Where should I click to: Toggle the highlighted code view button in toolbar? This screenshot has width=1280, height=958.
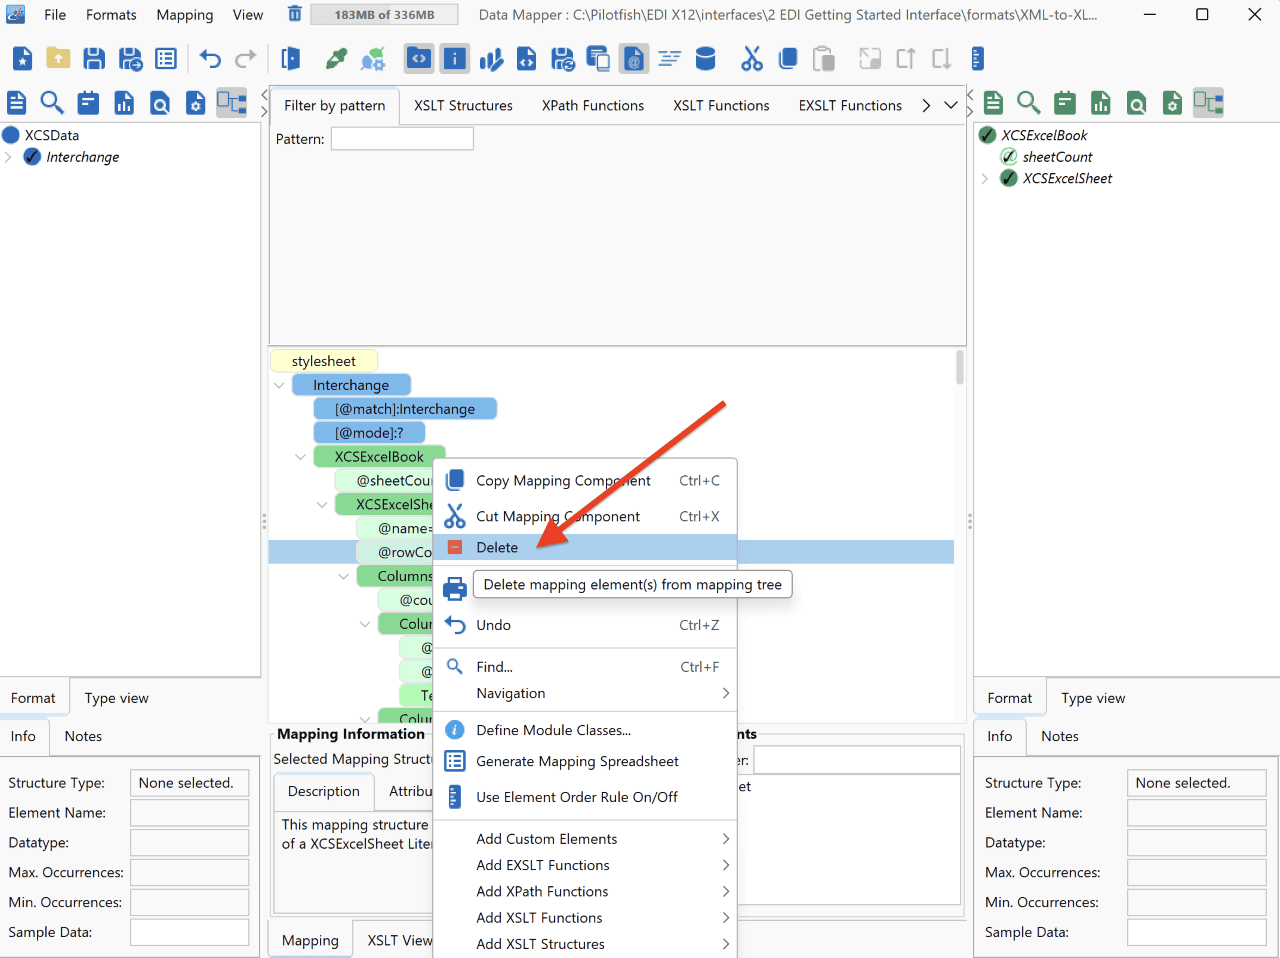[419, 59]
